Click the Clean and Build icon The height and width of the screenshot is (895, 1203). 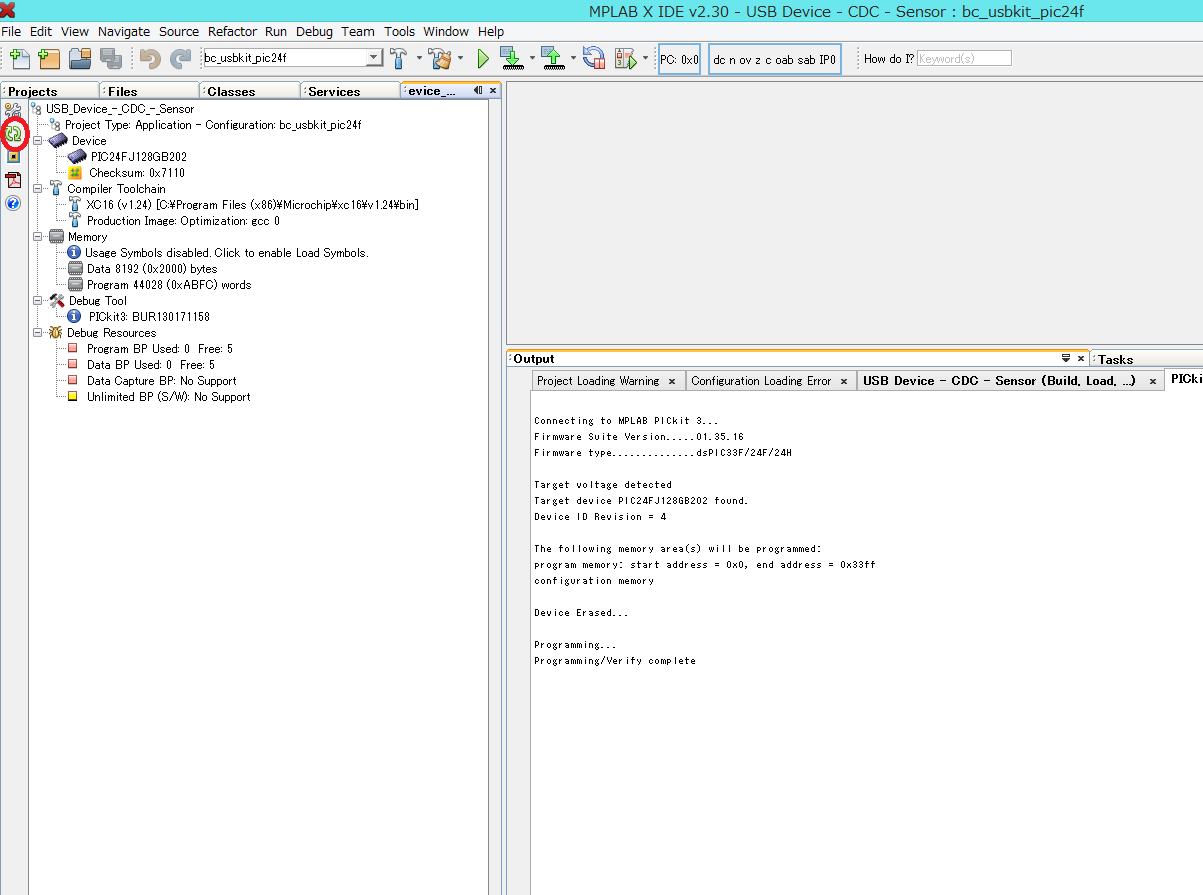point(438,59)
